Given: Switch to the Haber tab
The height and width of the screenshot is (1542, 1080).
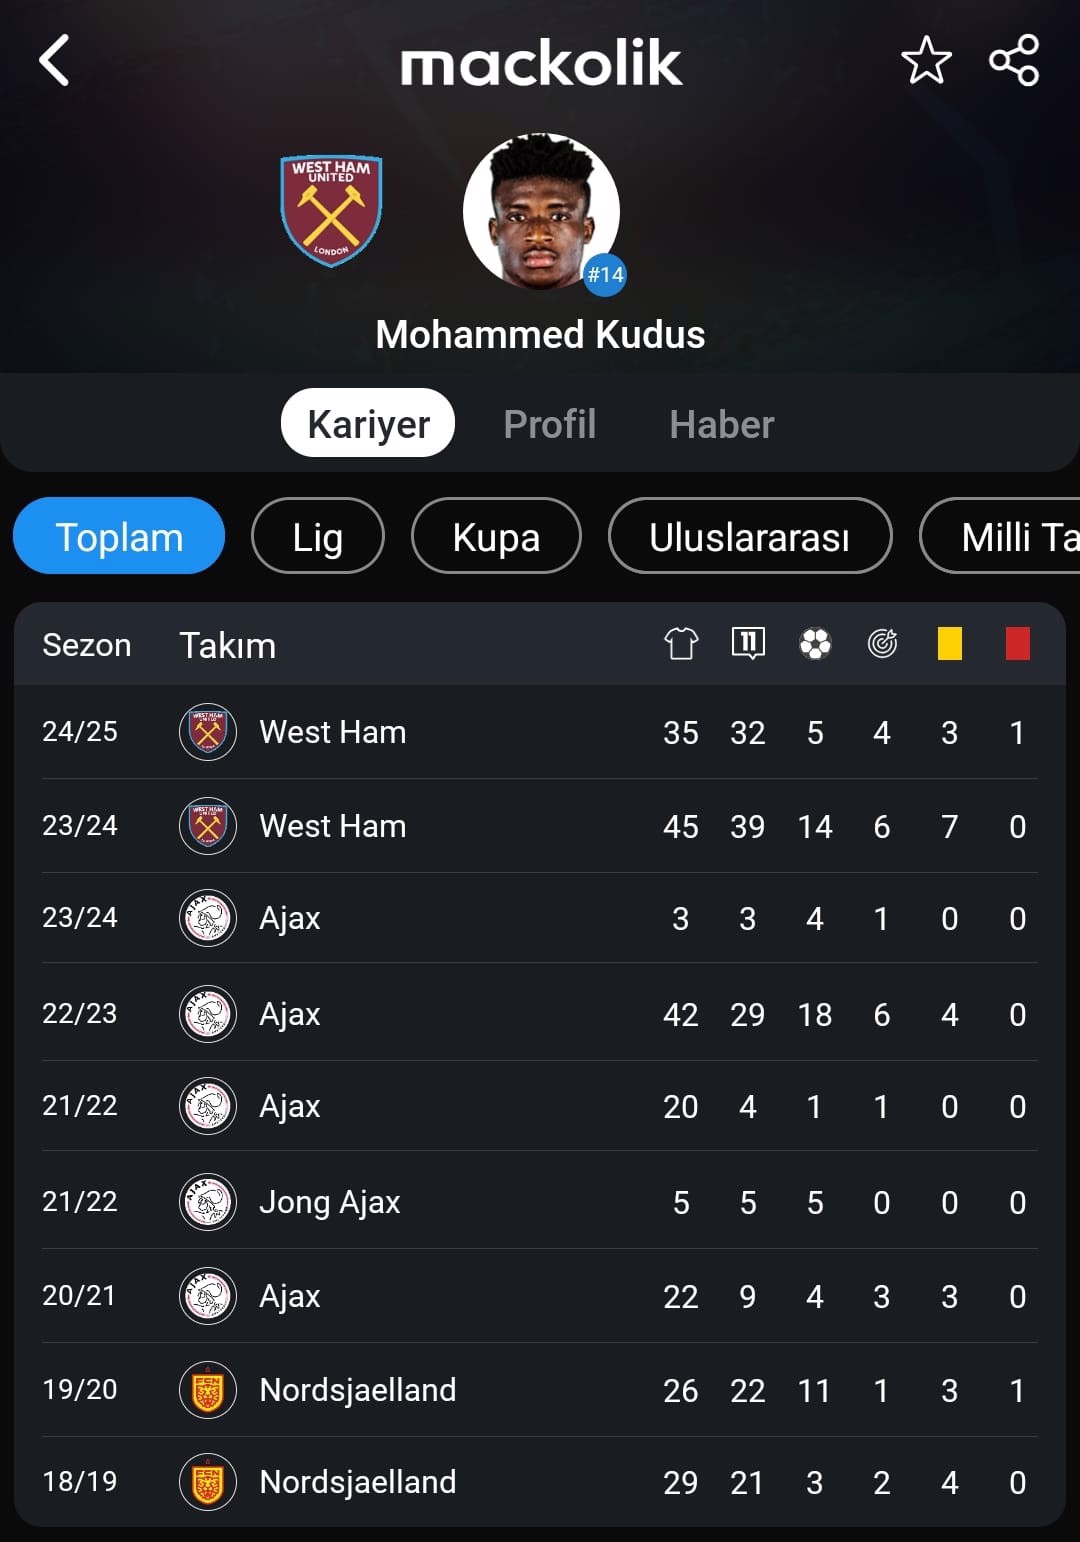Looking at the screenshot, I should pyautogui.click(x=722, y=424).
